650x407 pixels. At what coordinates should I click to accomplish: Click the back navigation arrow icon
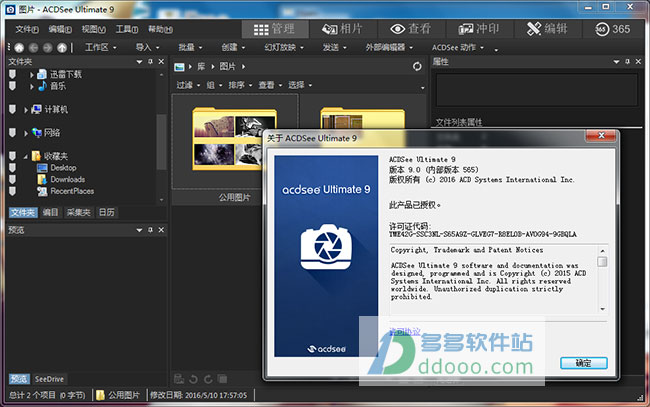click(34, 48)
